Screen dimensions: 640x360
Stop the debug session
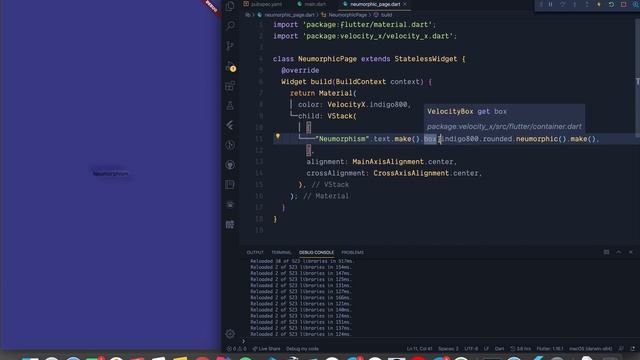[624, 4]
